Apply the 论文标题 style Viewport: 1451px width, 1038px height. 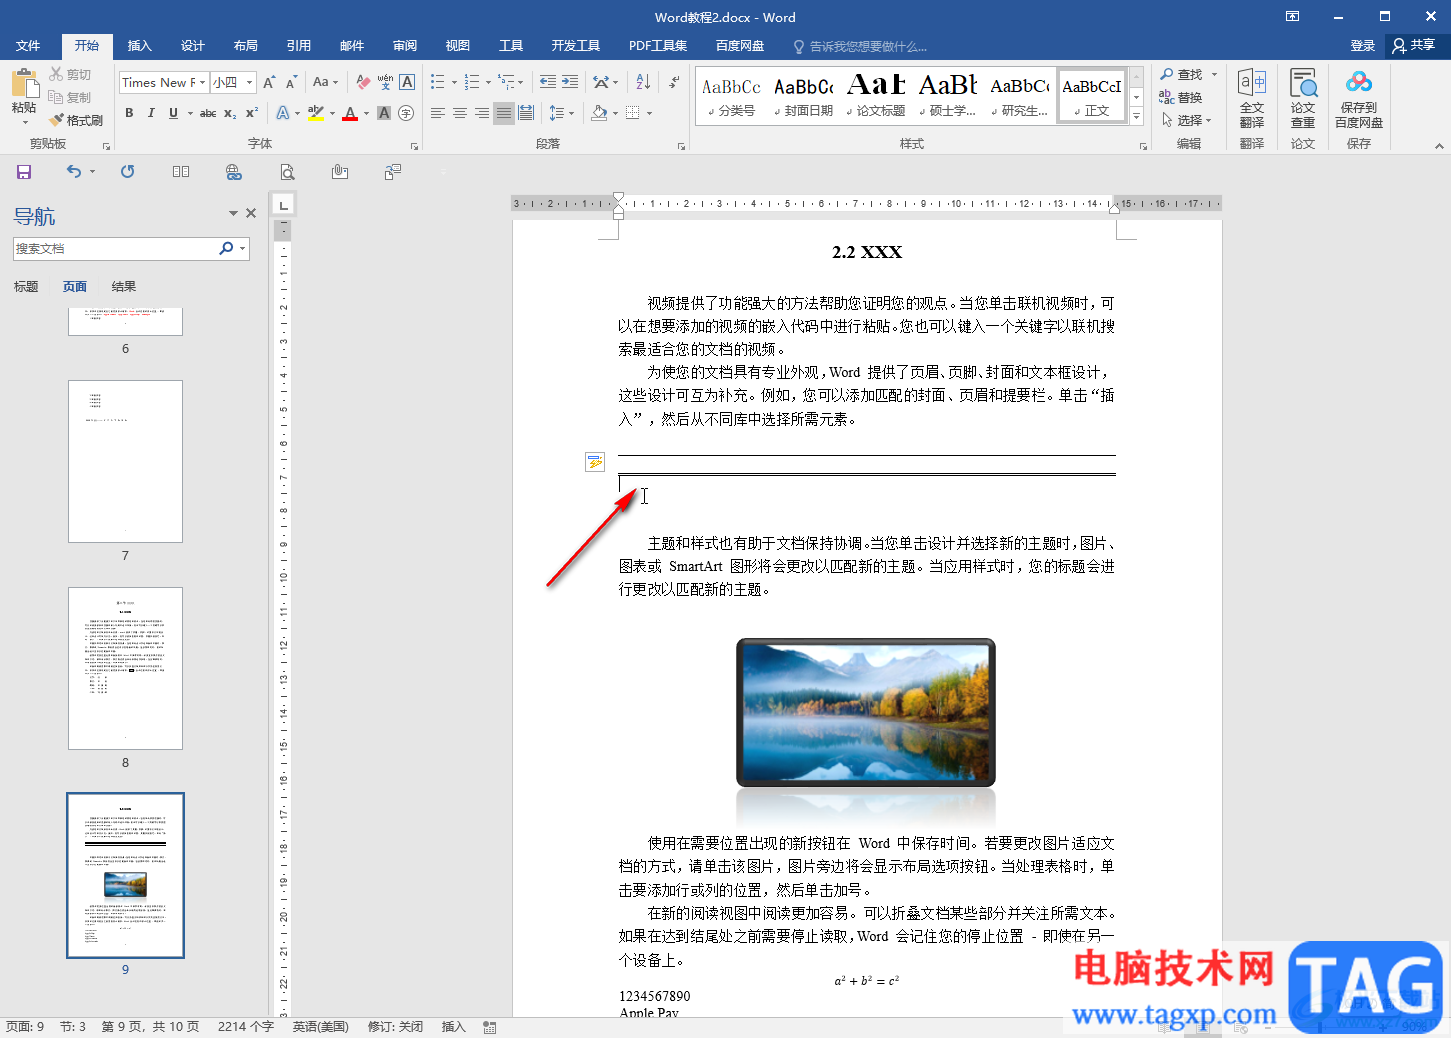pos(876,97)
